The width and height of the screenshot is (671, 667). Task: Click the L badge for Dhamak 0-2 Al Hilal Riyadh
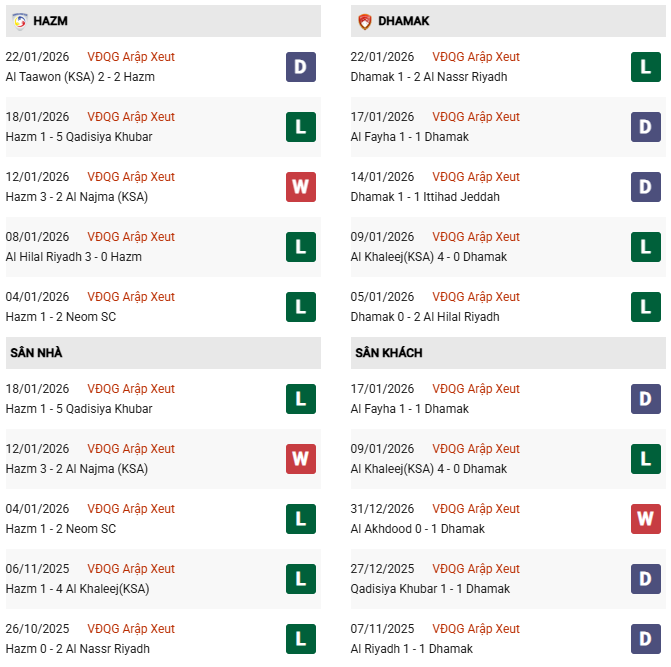click(x=646, y=307)
